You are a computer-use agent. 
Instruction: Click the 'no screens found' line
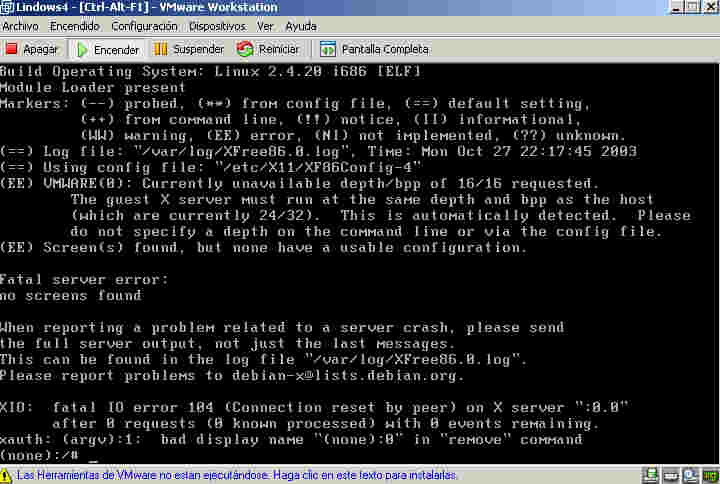71,295
